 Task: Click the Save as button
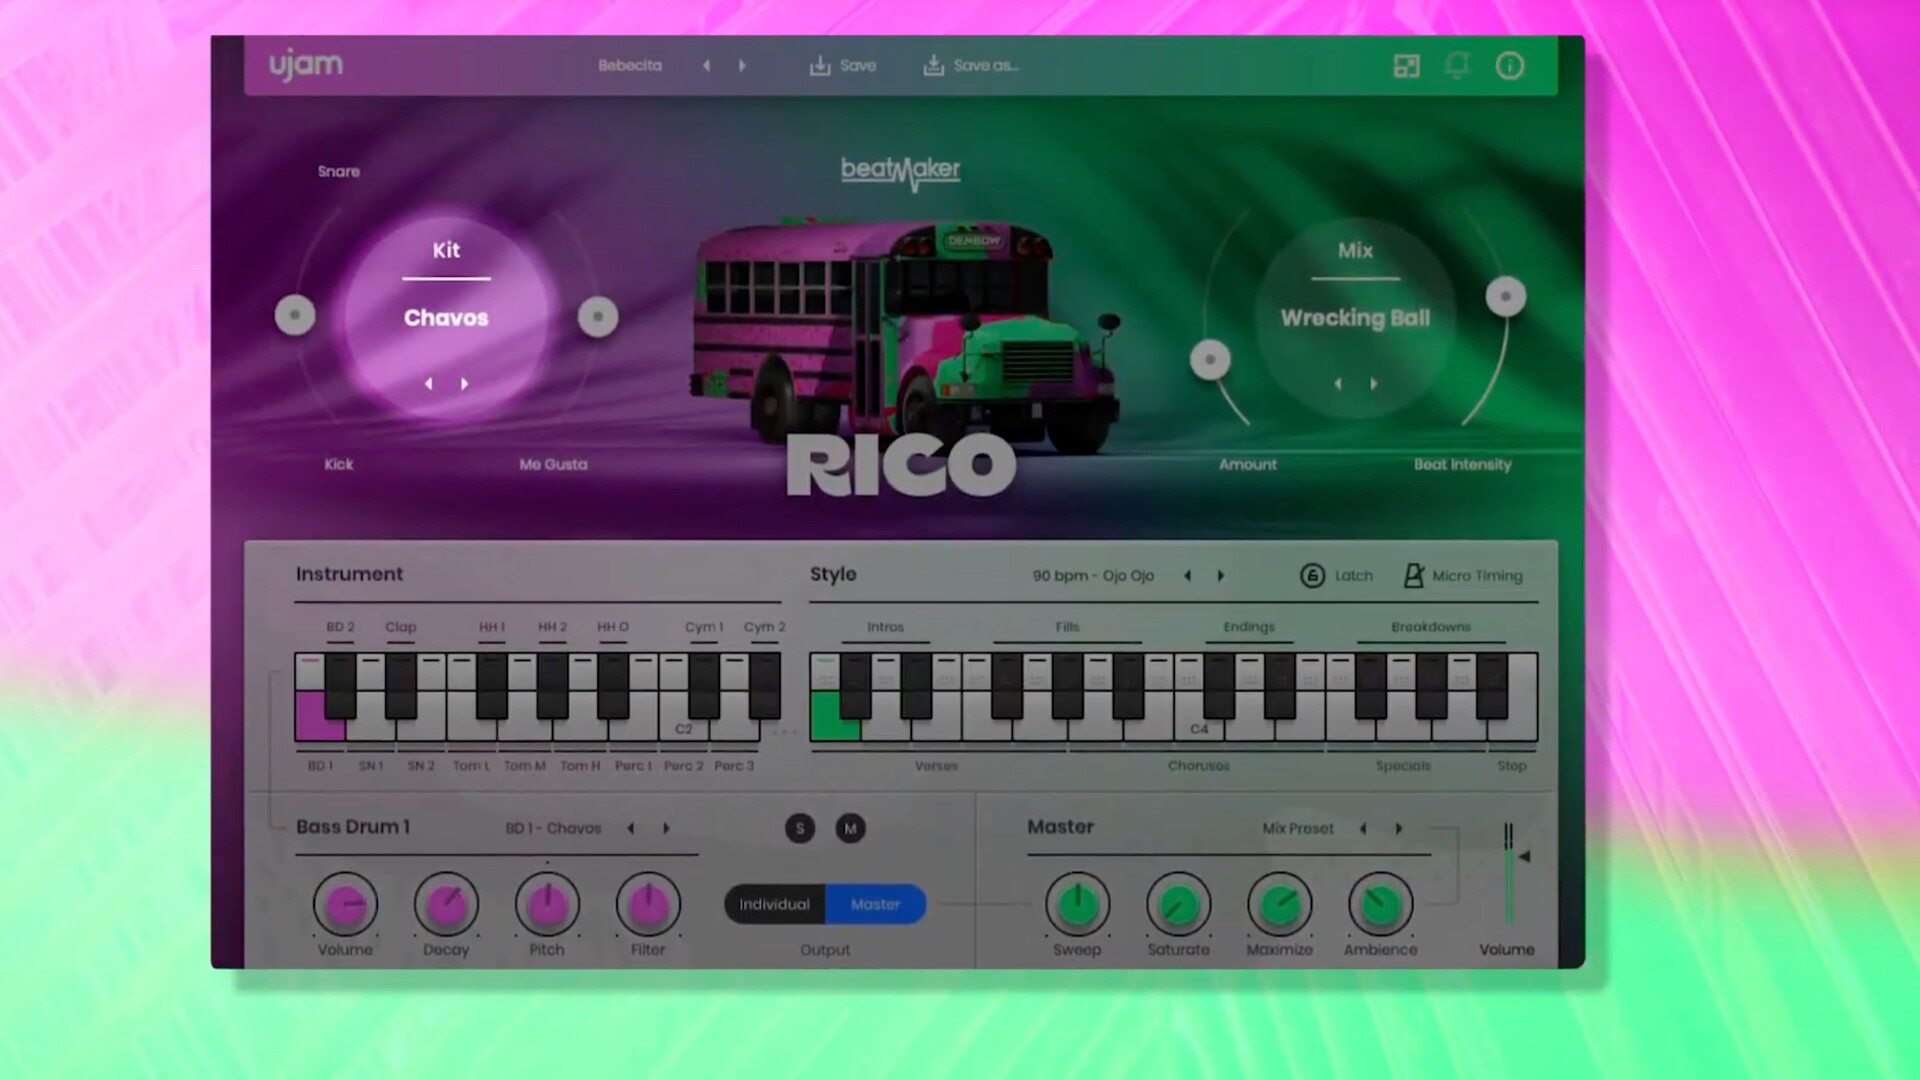971,66
